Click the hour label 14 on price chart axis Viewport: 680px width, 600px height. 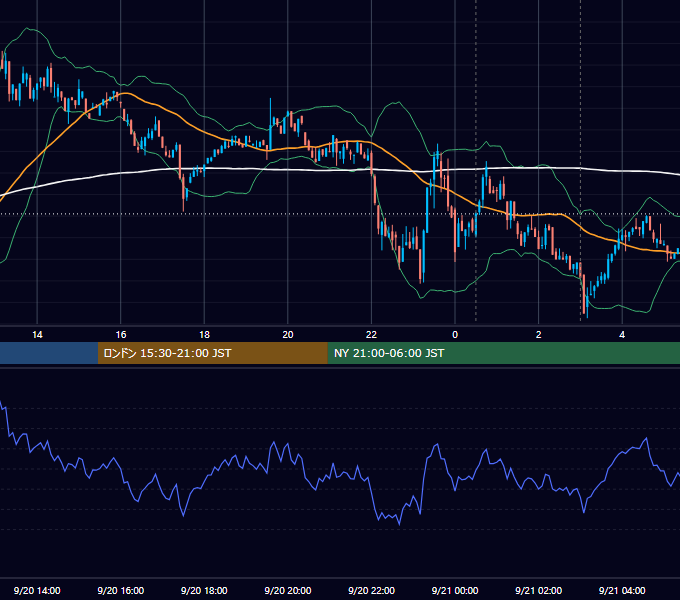point(37,335)
